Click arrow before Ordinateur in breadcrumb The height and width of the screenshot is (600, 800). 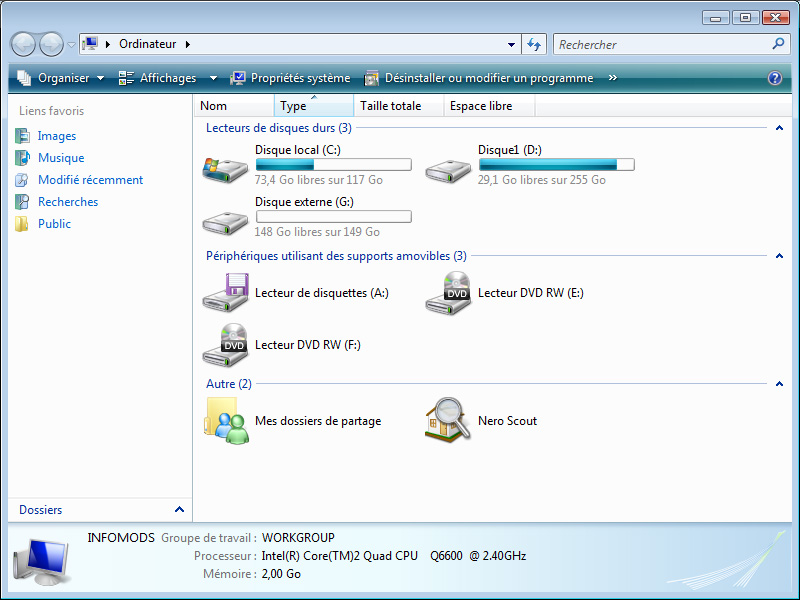coord(108,44)
